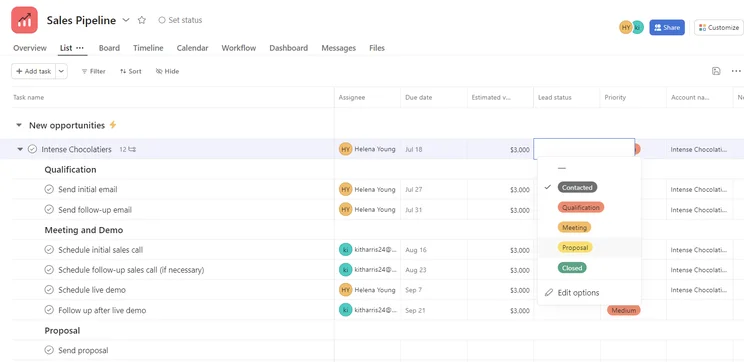The image size is (744, 362).
Task: Open the Sort options
Action: [130, 71]
